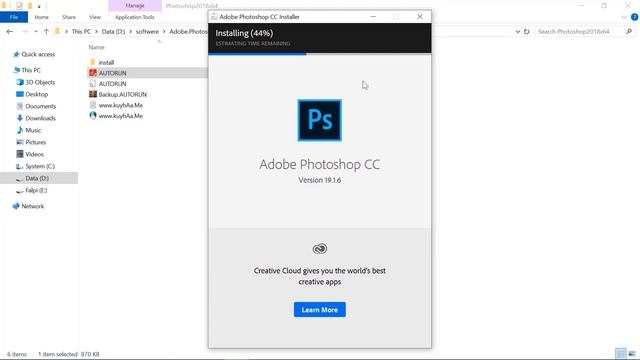
Task: Click the quick access properties checkmark icon
Action: click(19, 6)
